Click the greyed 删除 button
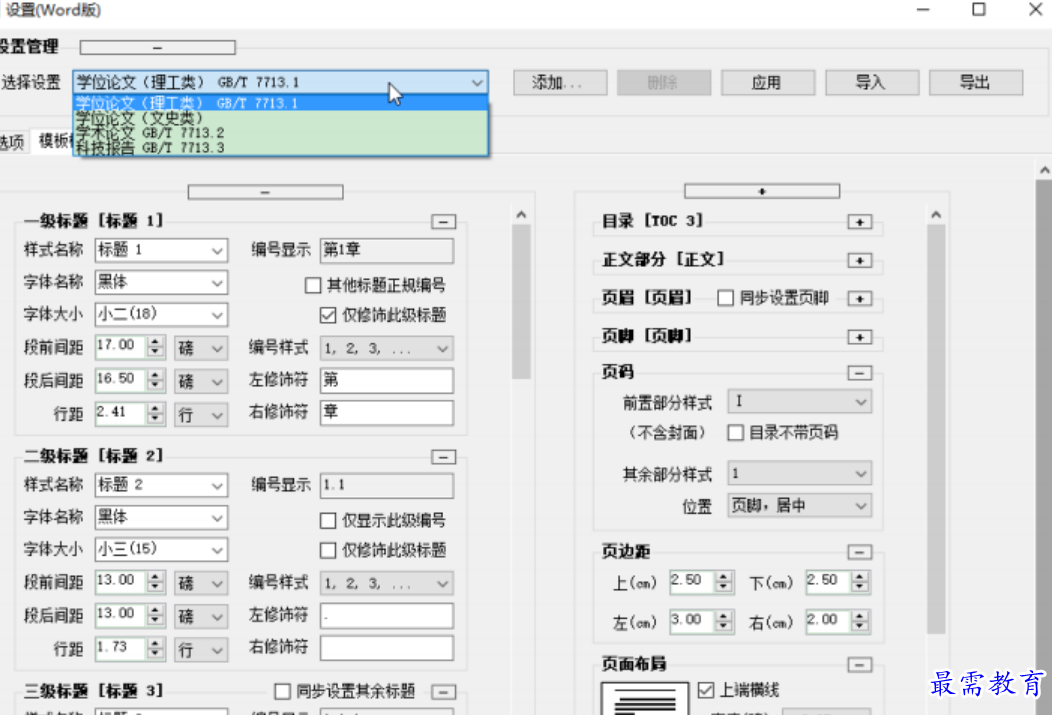The width and height of the screenshot is (1052, 715). 664,82
